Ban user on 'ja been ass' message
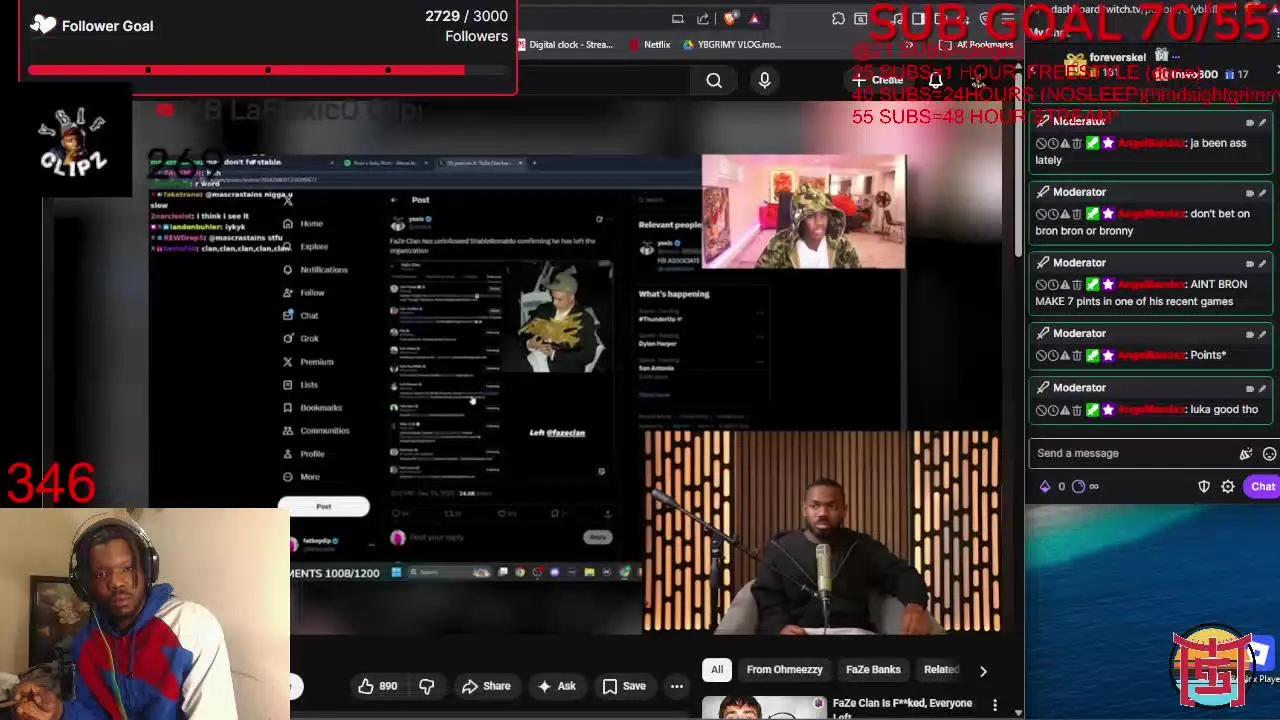This screenshot has height=720, width=1280. (x=1041, y=143)
